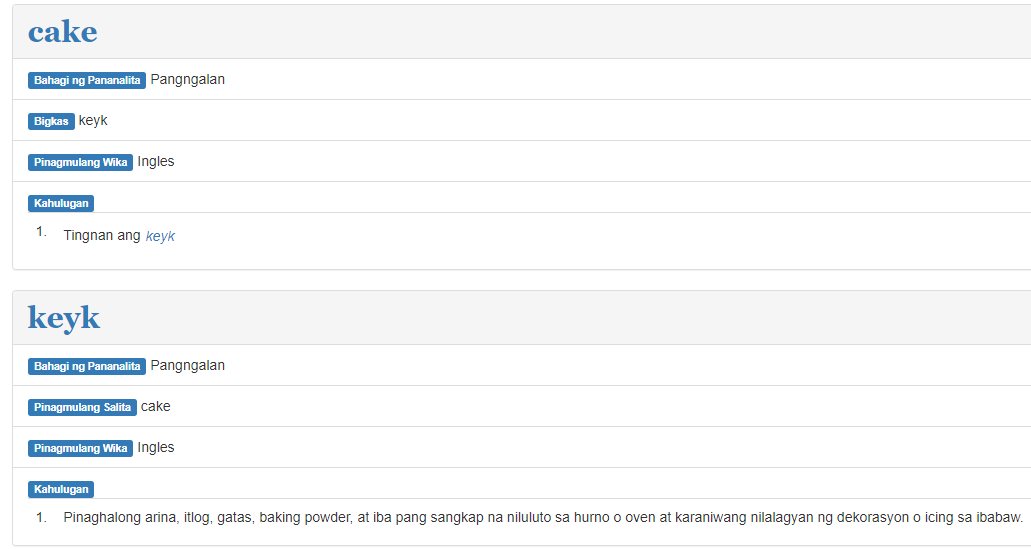Click "Pangngalan" text in the cake entry
The width and height of the screenshot is (1031, 549).
188,80
